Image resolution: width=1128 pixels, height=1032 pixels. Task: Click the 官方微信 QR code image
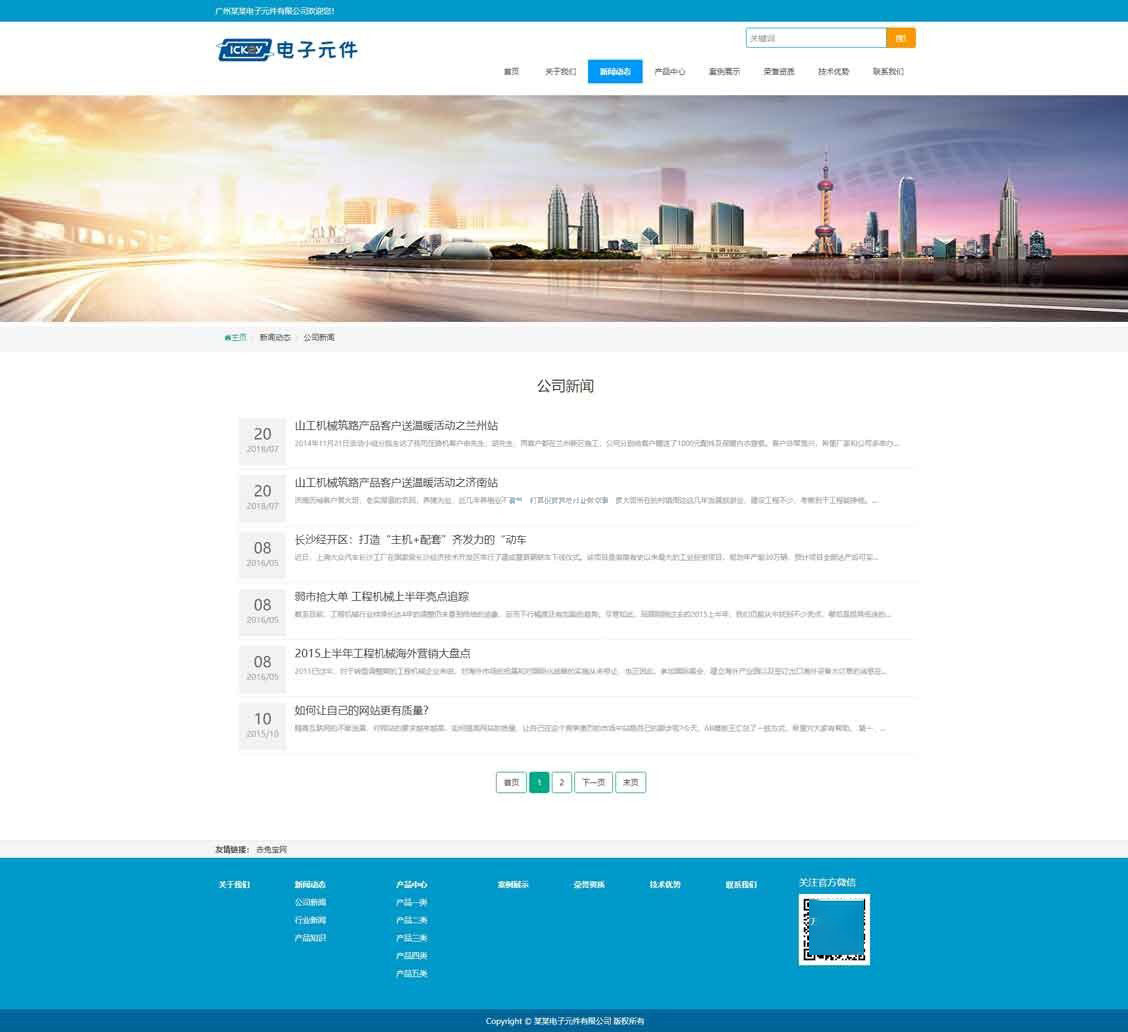point(834,929)
